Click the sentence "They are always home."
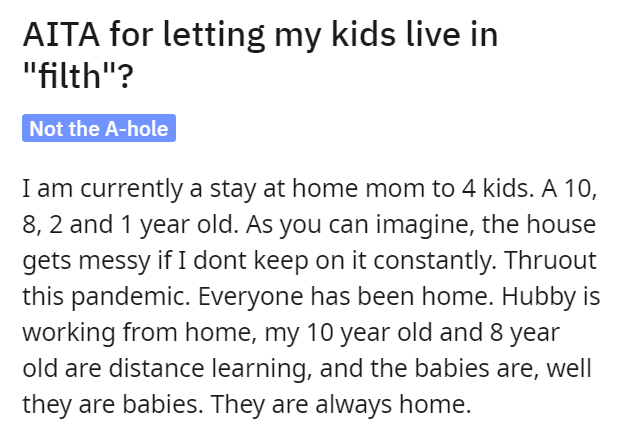 click(341, 404)
